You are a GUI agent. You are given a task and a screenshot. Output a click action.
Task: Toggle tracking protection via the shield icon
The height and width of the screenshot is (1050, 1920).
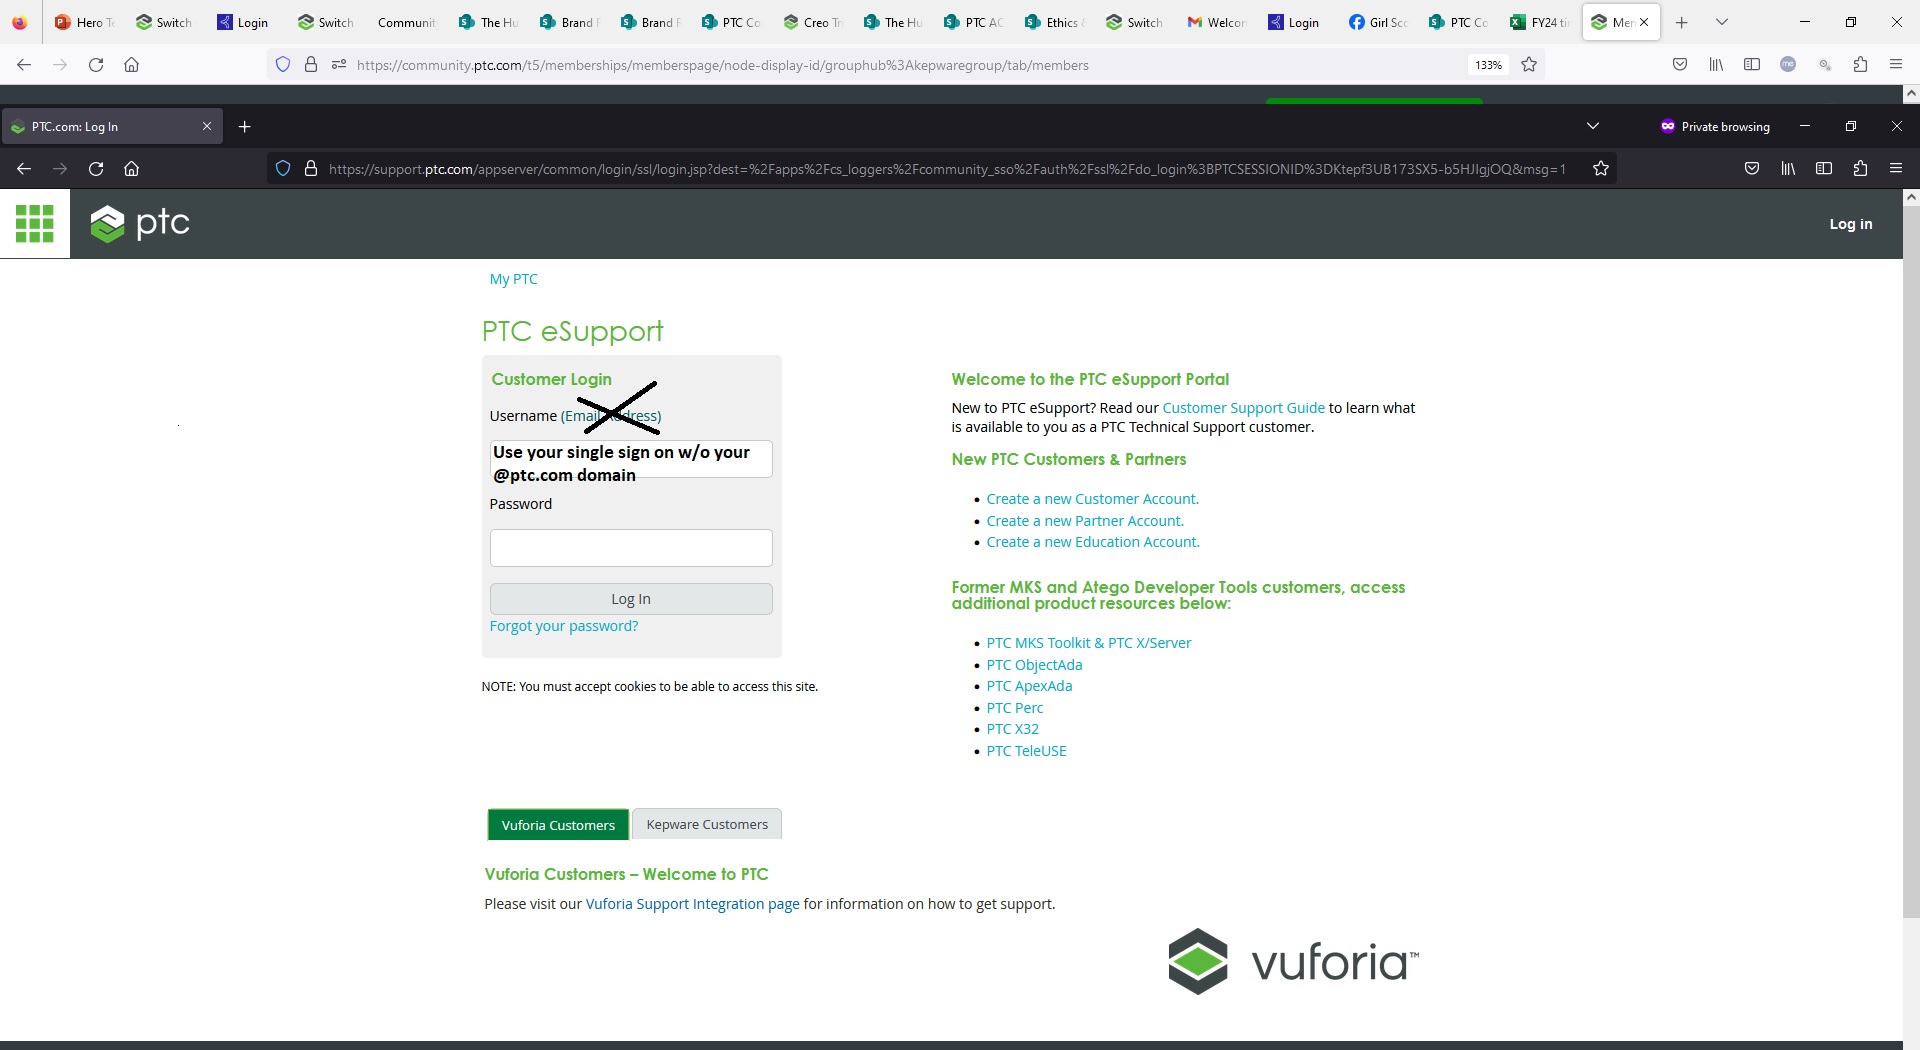283,168
